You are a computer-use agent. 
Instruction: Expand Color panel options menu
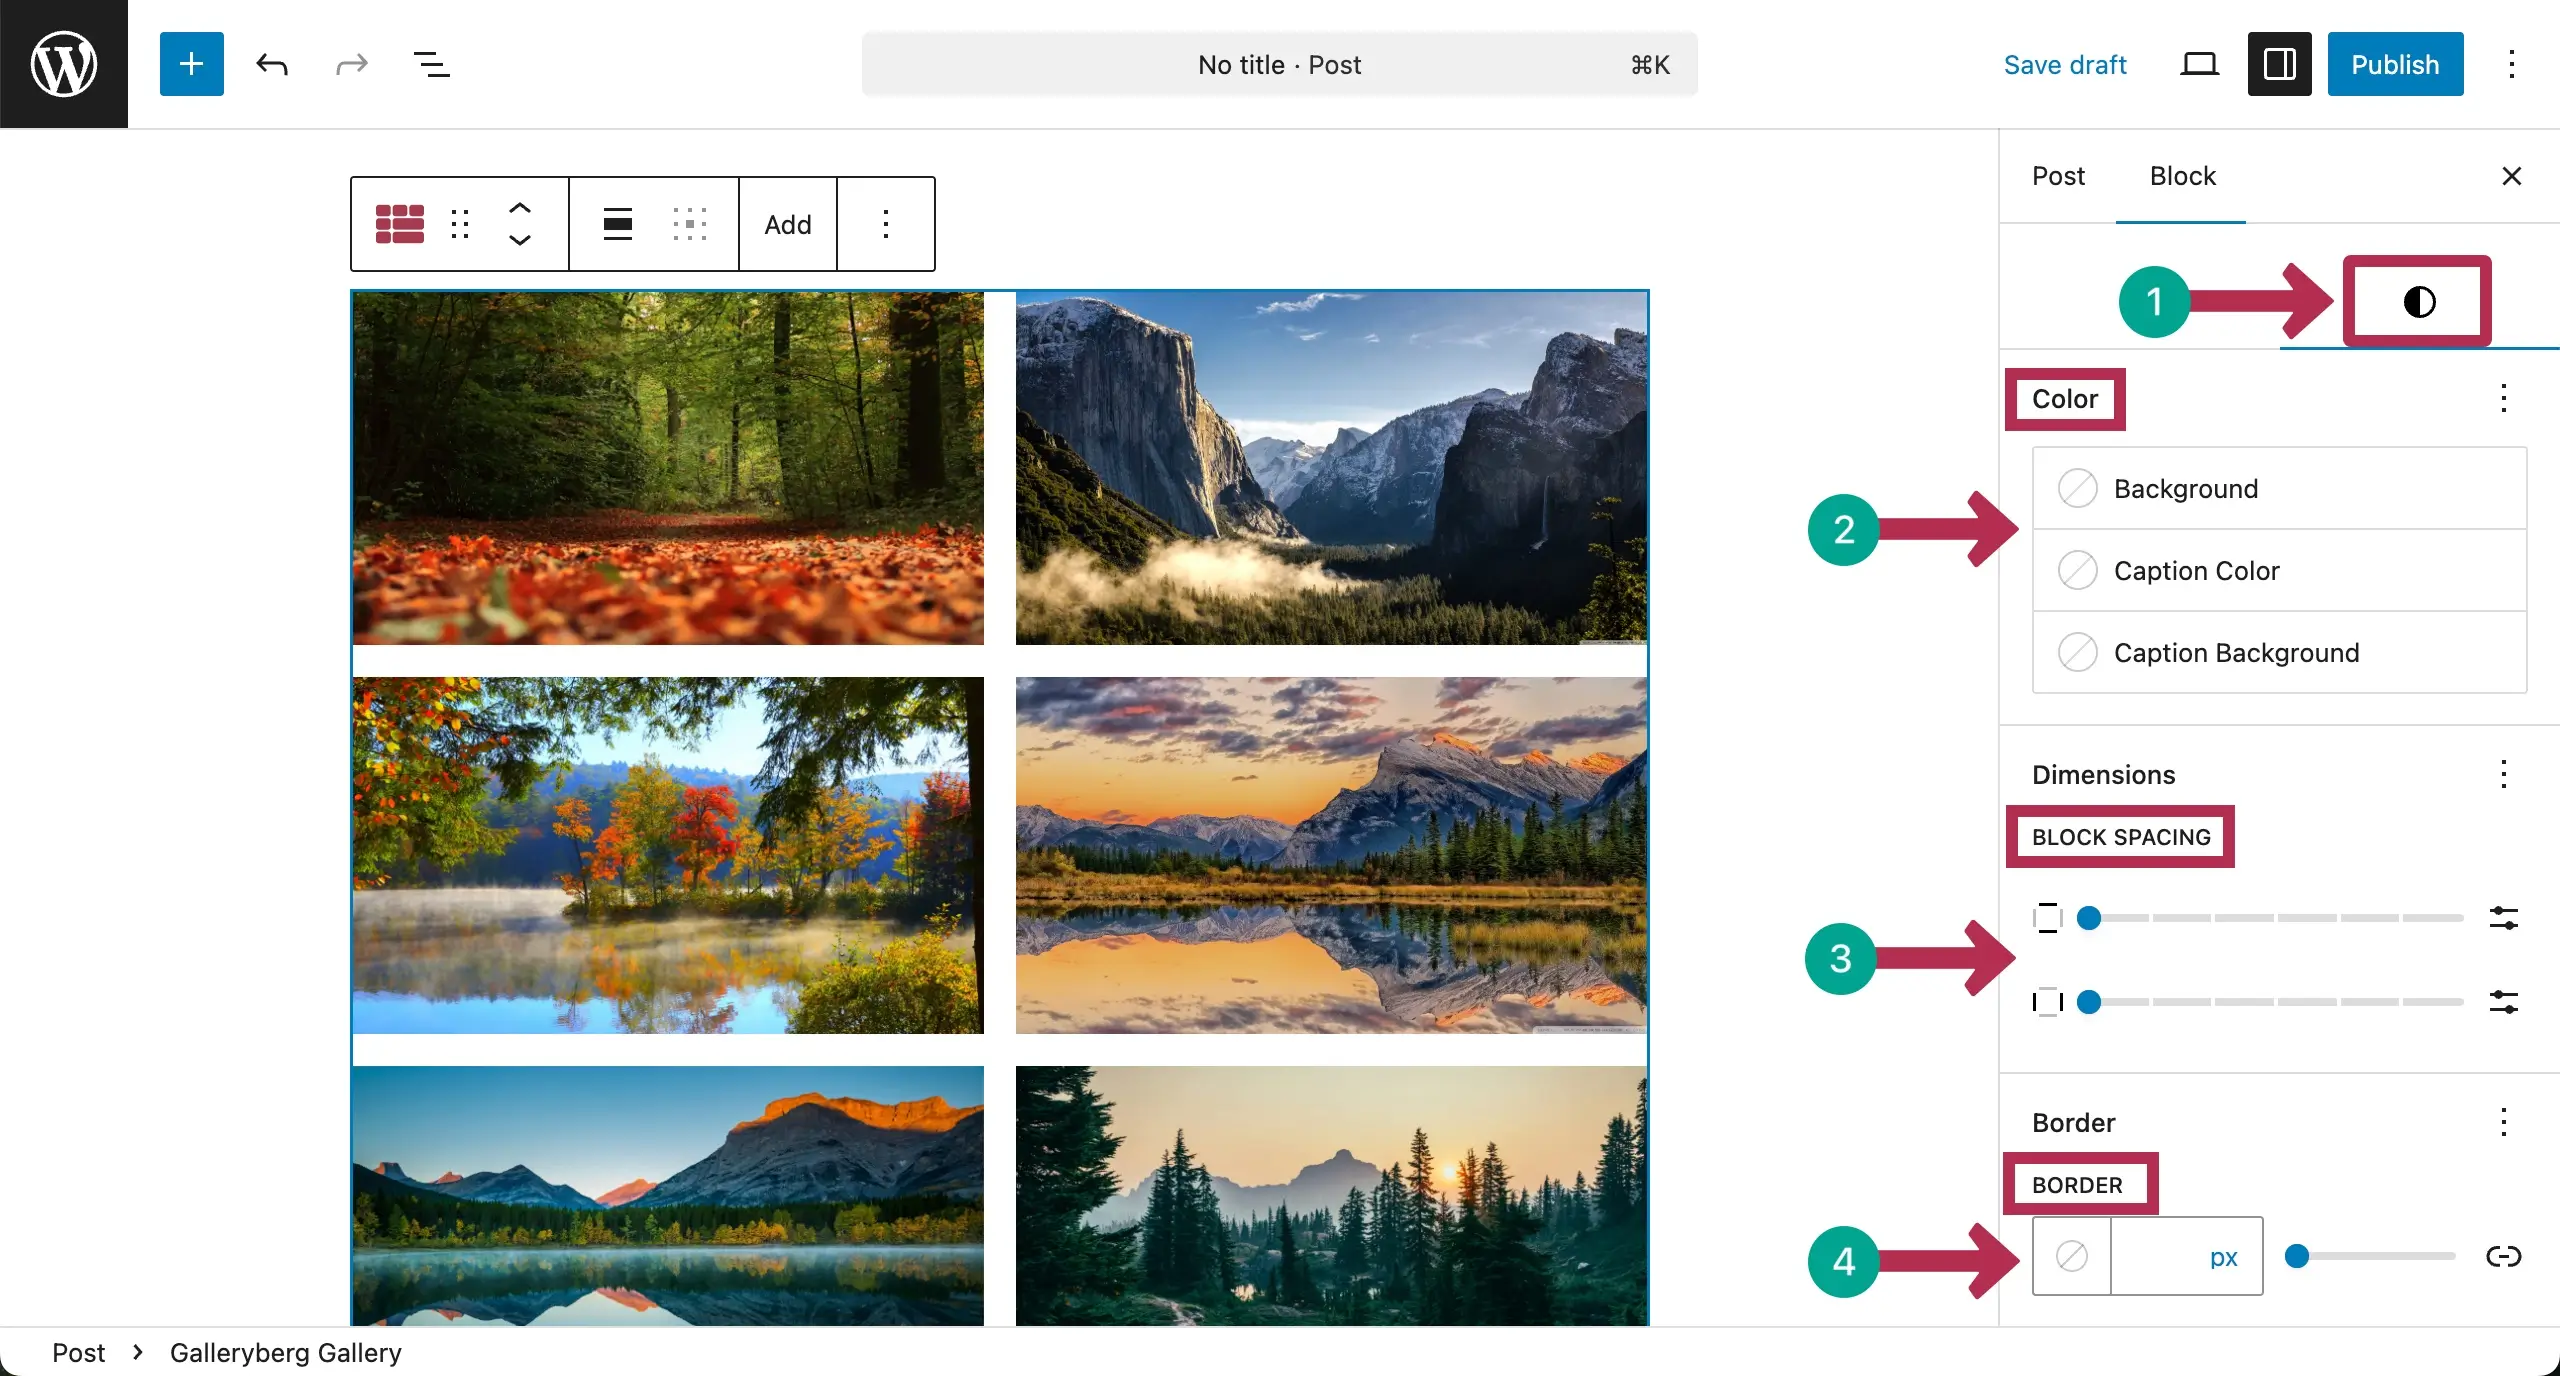pos(2504,398)
